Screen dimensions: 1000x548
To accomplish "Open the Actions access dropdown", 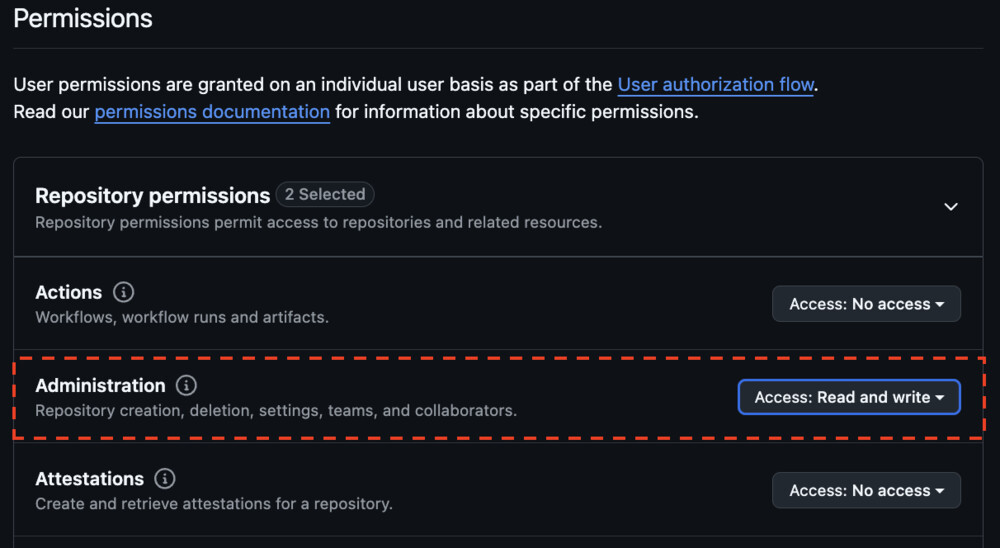I will coord(866,304).
